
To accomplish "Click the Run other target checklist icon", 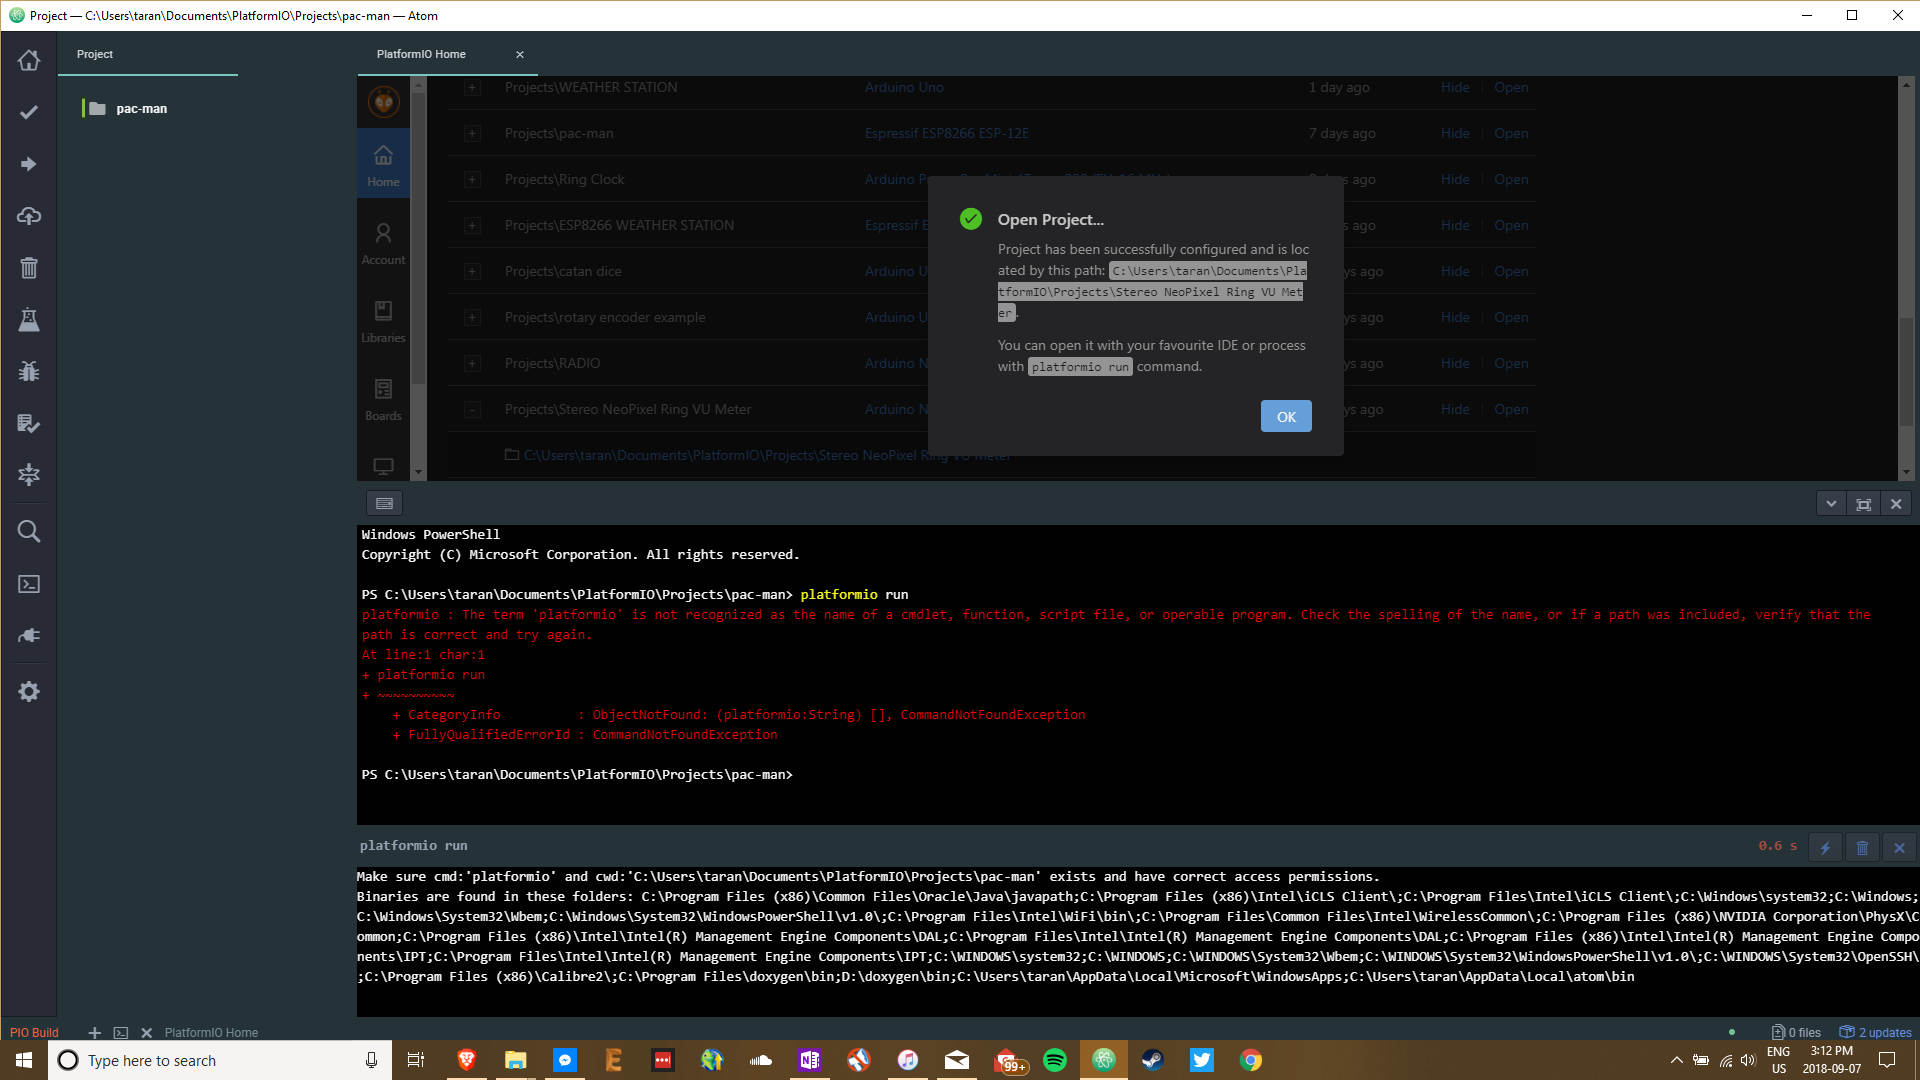I will pyautogui.click(x=29, y=423).
